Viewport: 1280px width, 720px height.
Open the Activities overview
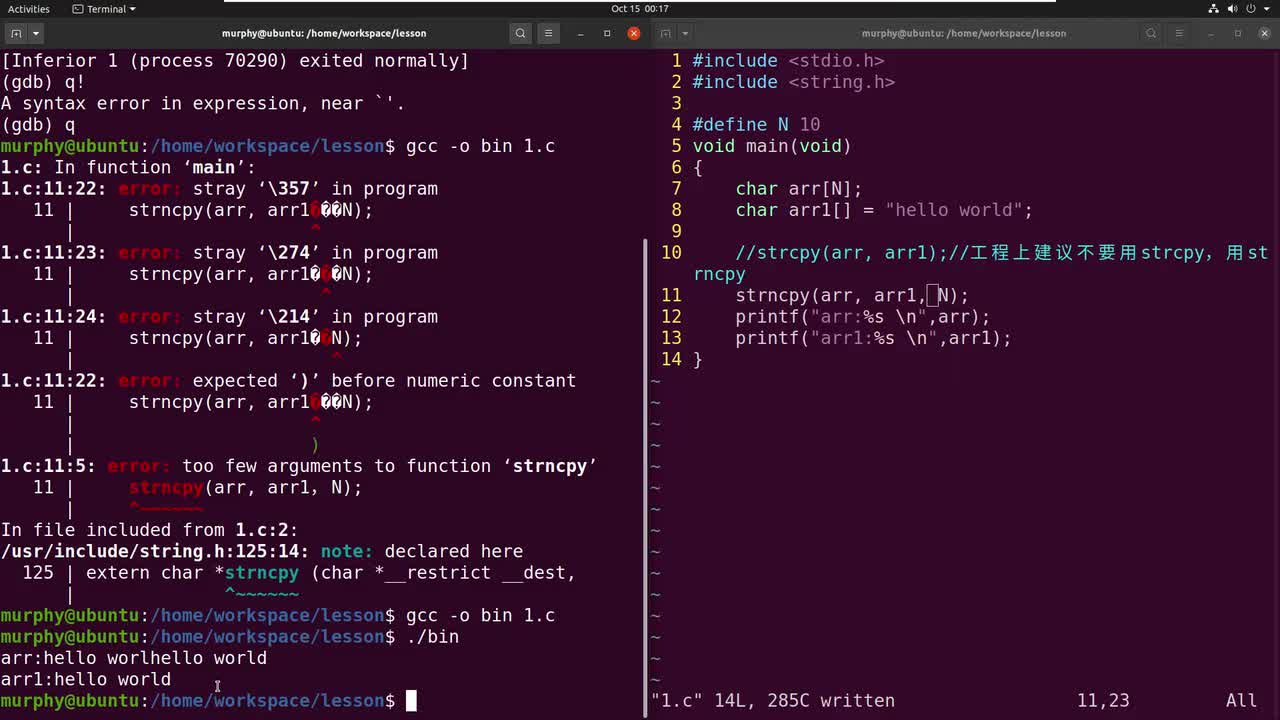(x=29, y=9)
